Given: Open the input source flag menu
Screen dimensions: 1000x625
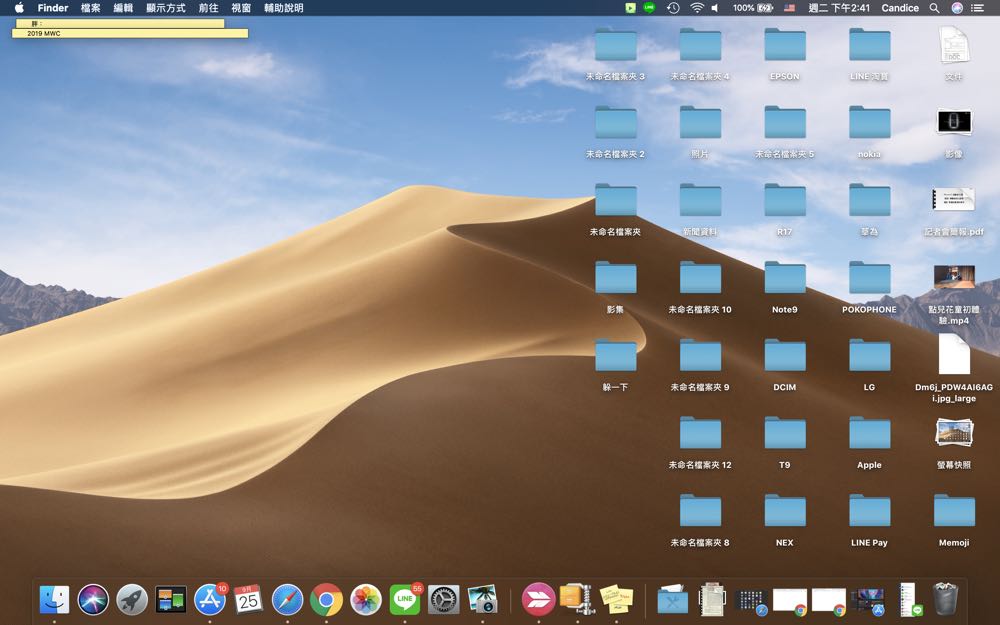Looking at the screenshot, I should coord(789,8).
